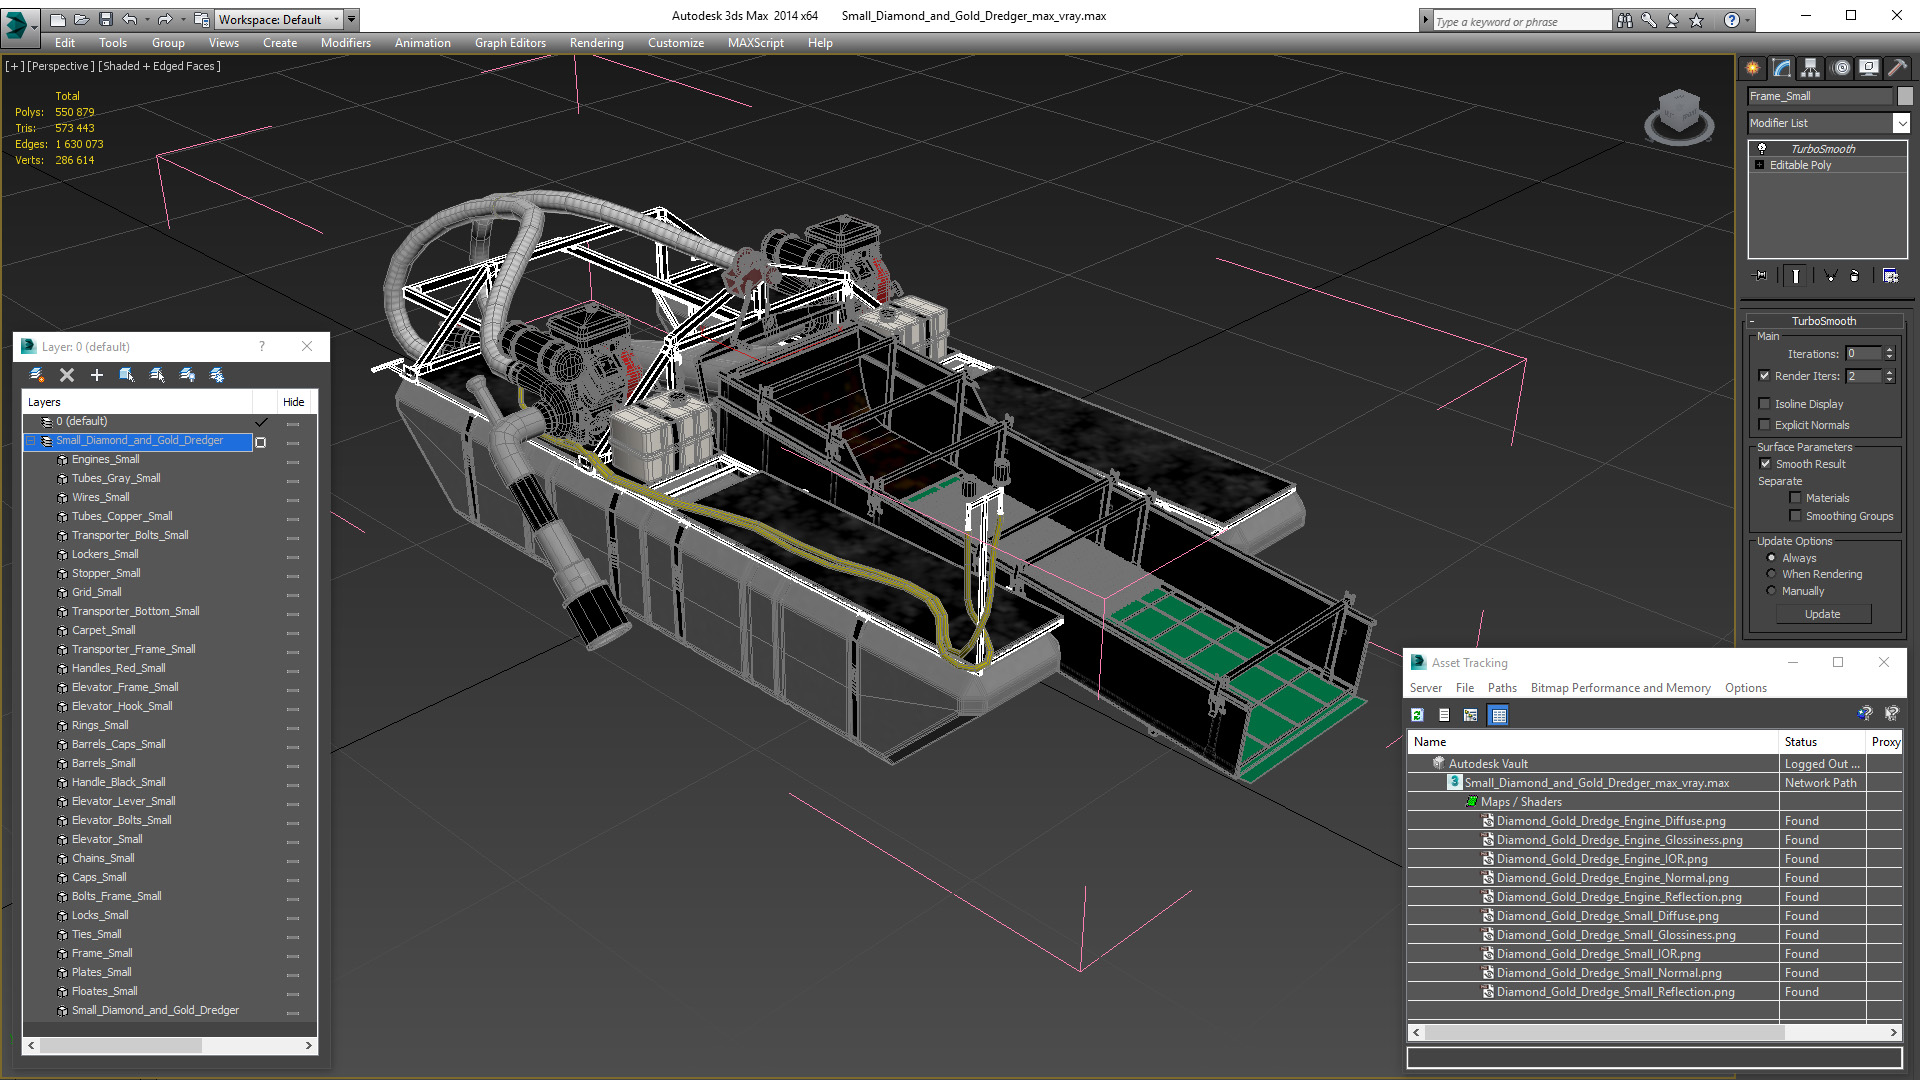Viewport: 1920px width, 1080px height.
Task: Select Always update option
Action: (x=1771, y=558)
